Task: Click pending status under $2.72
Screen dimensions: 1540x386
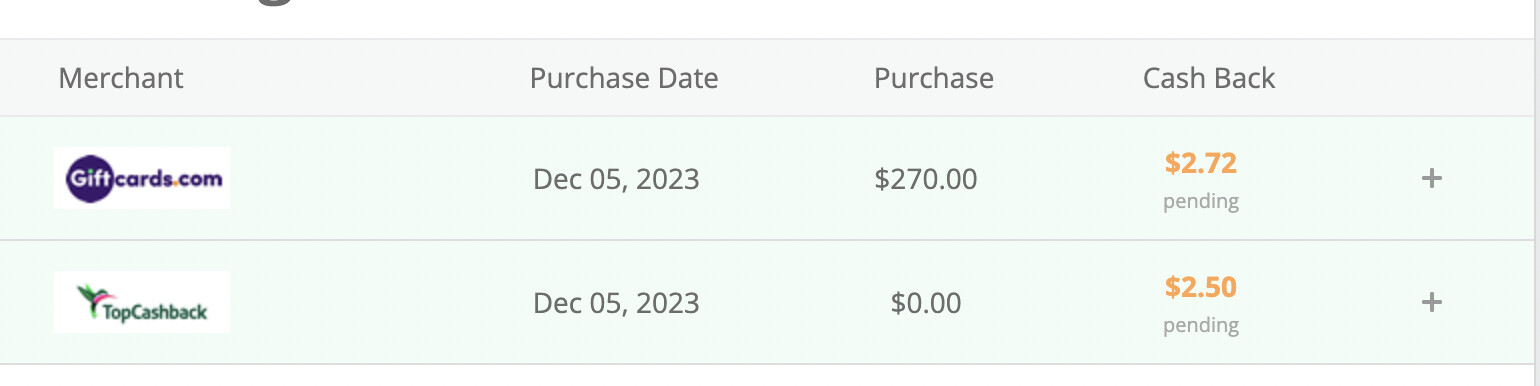Action: tap(1201, 202)
